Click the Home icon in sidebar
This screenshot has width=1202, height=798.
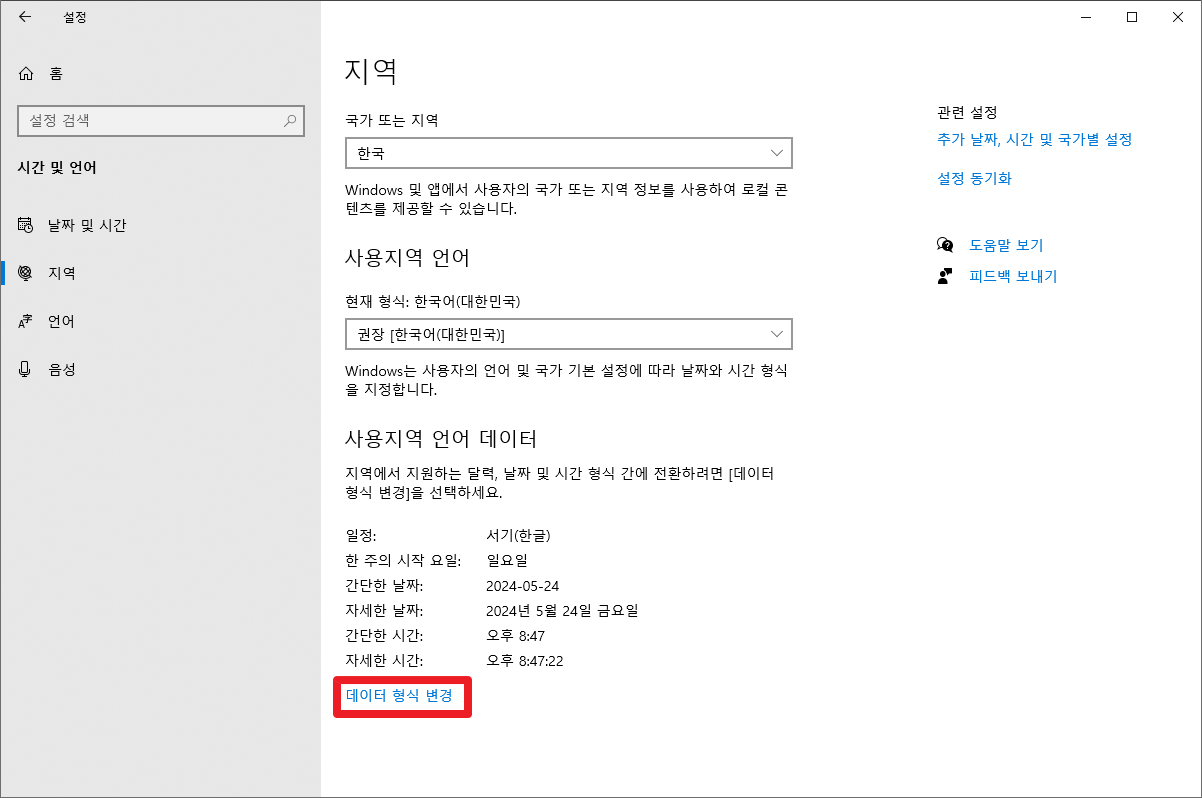(26, 74)
